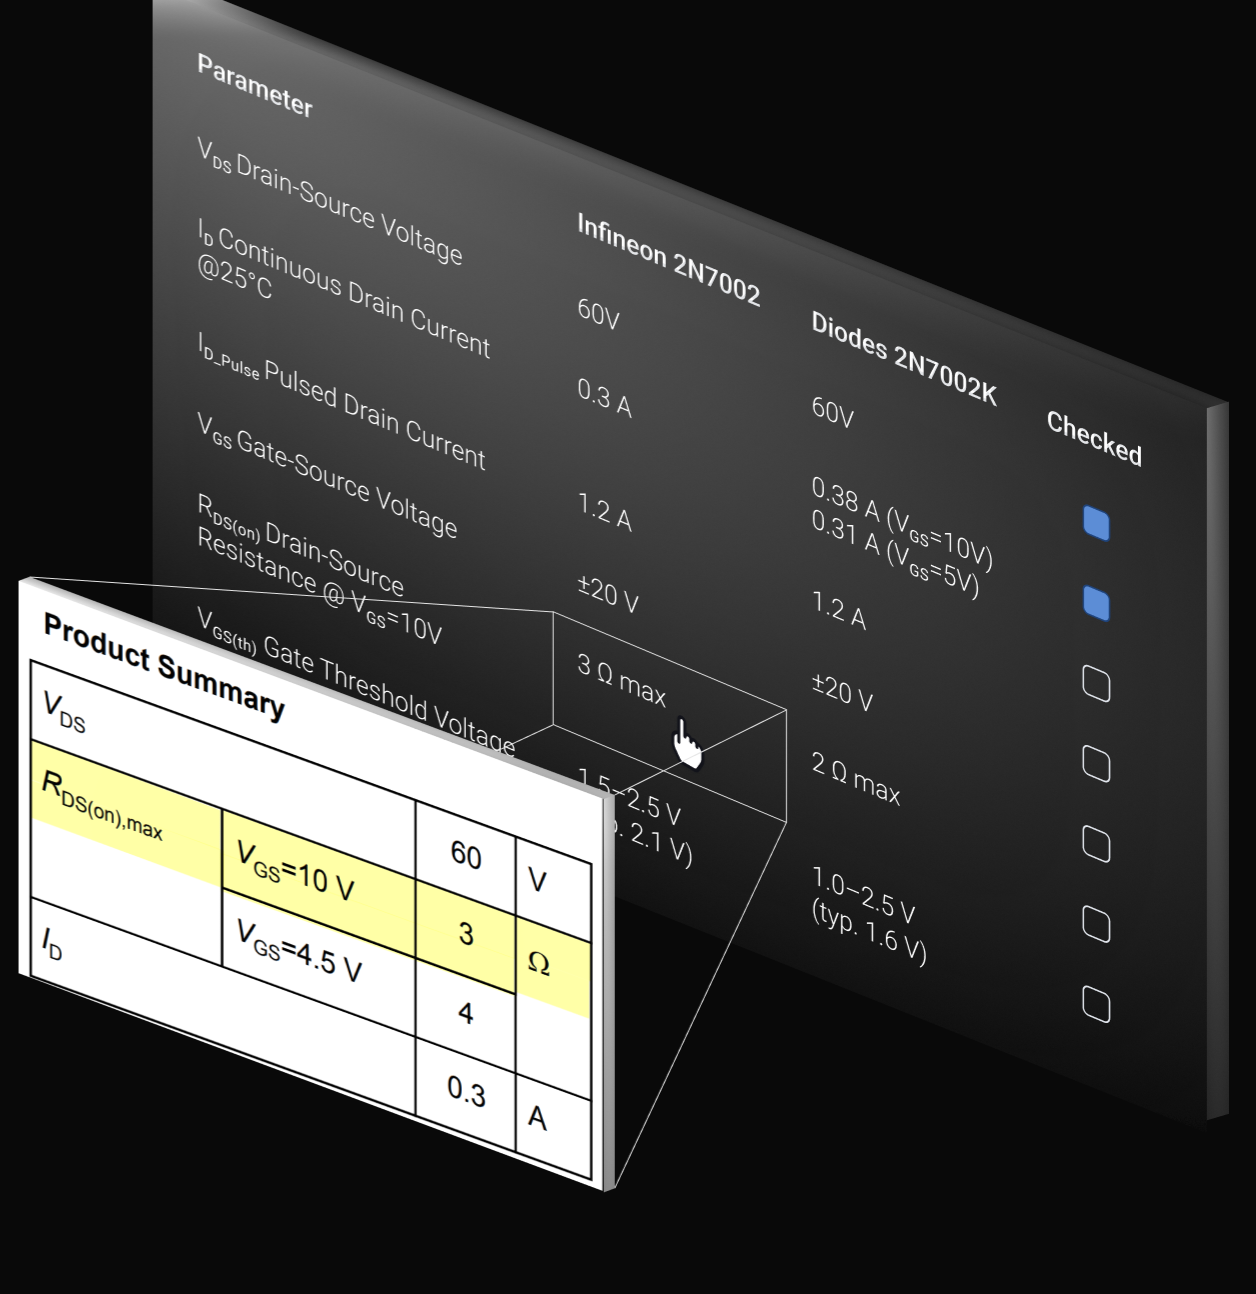
Task: Click the 'Diodes 2N7002K' column header
Action: tap(904, 359)
